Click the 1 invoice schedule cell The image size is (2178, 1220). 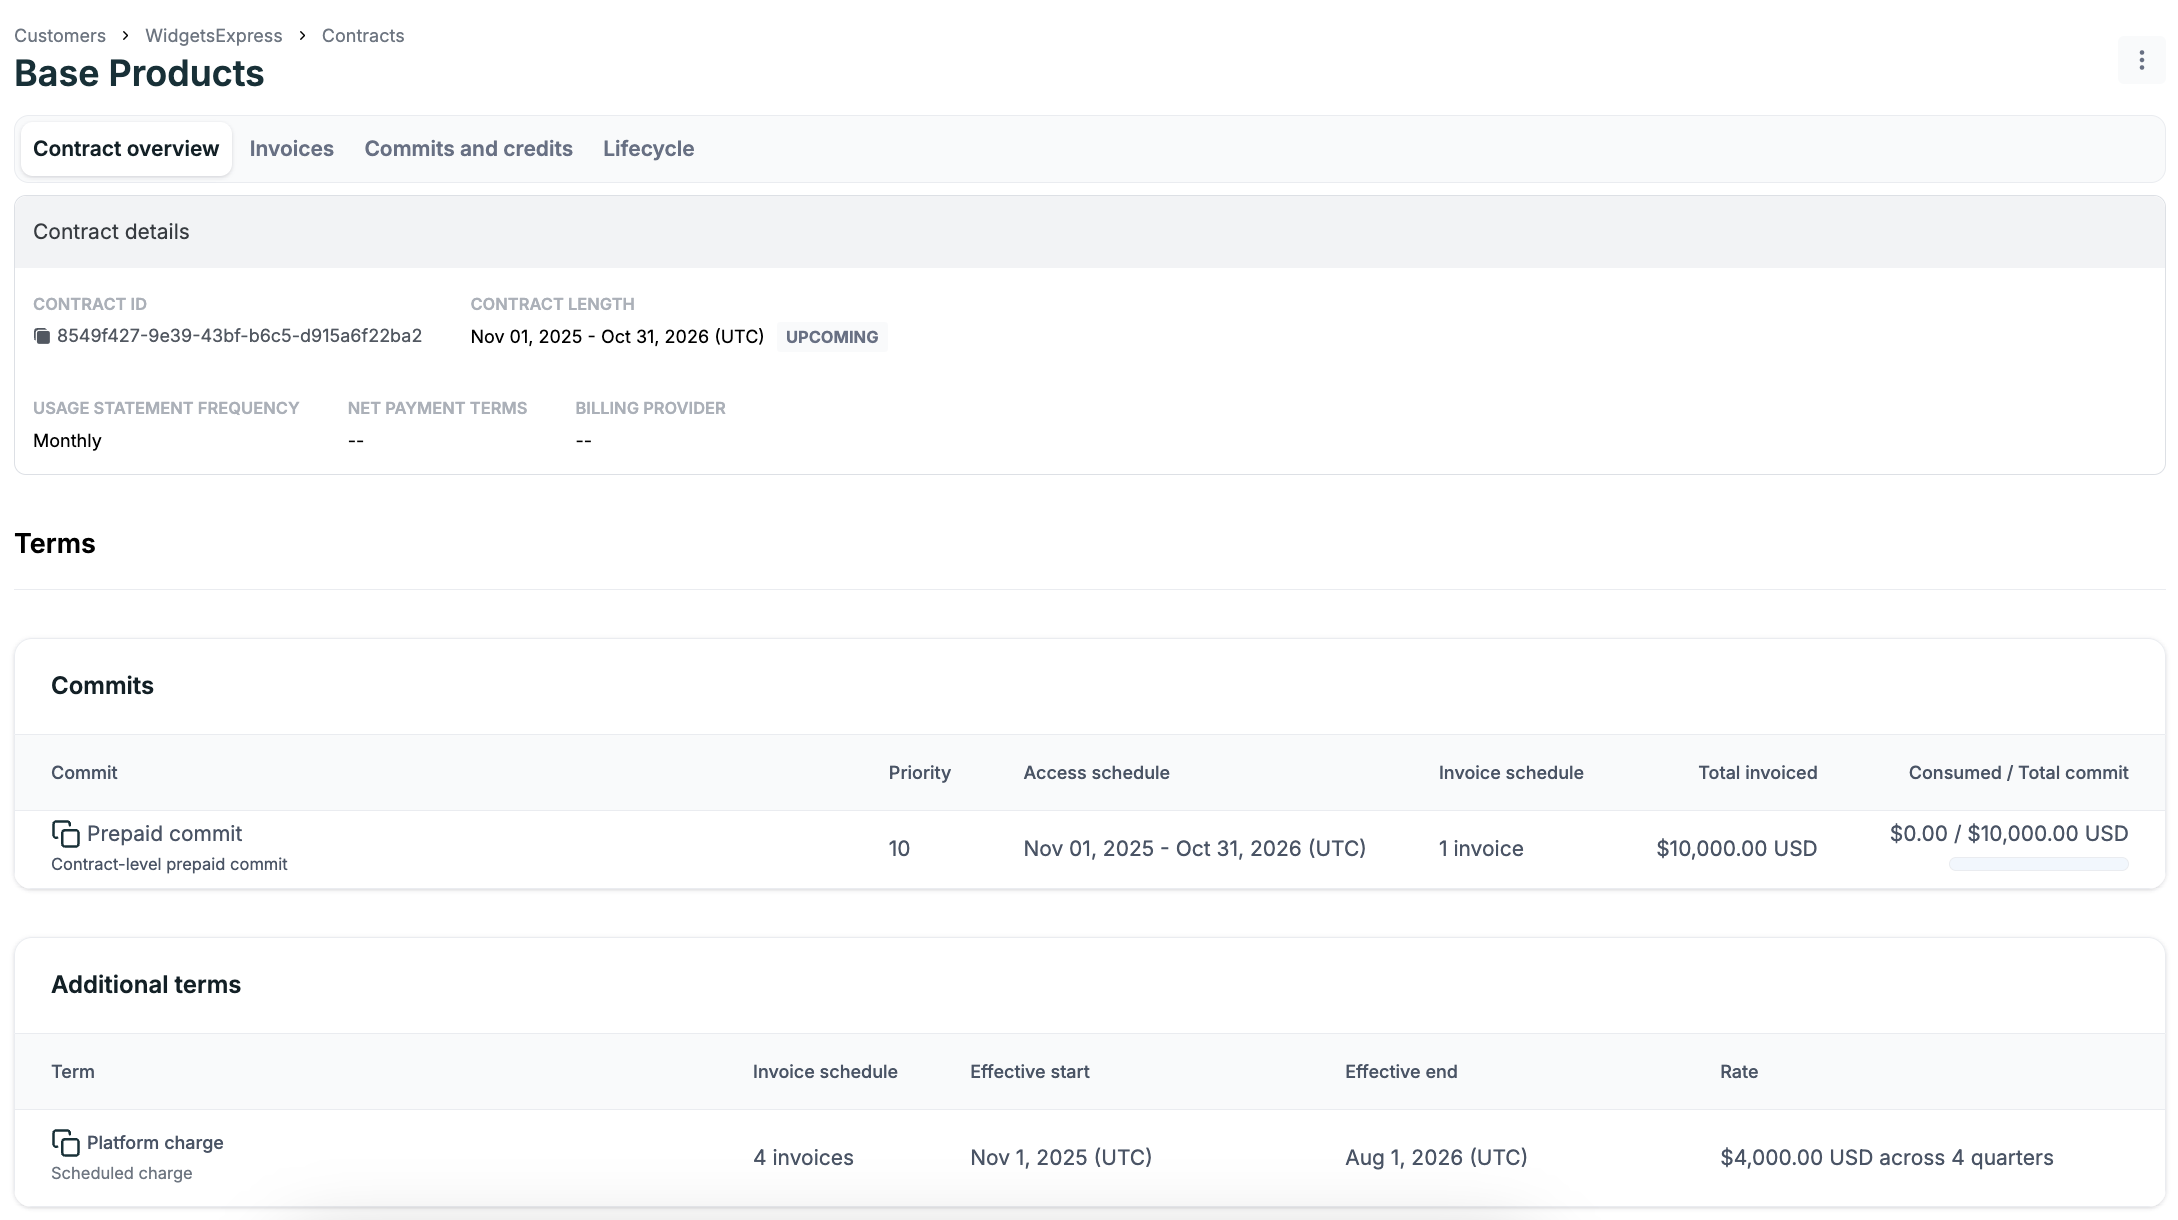1481,848
